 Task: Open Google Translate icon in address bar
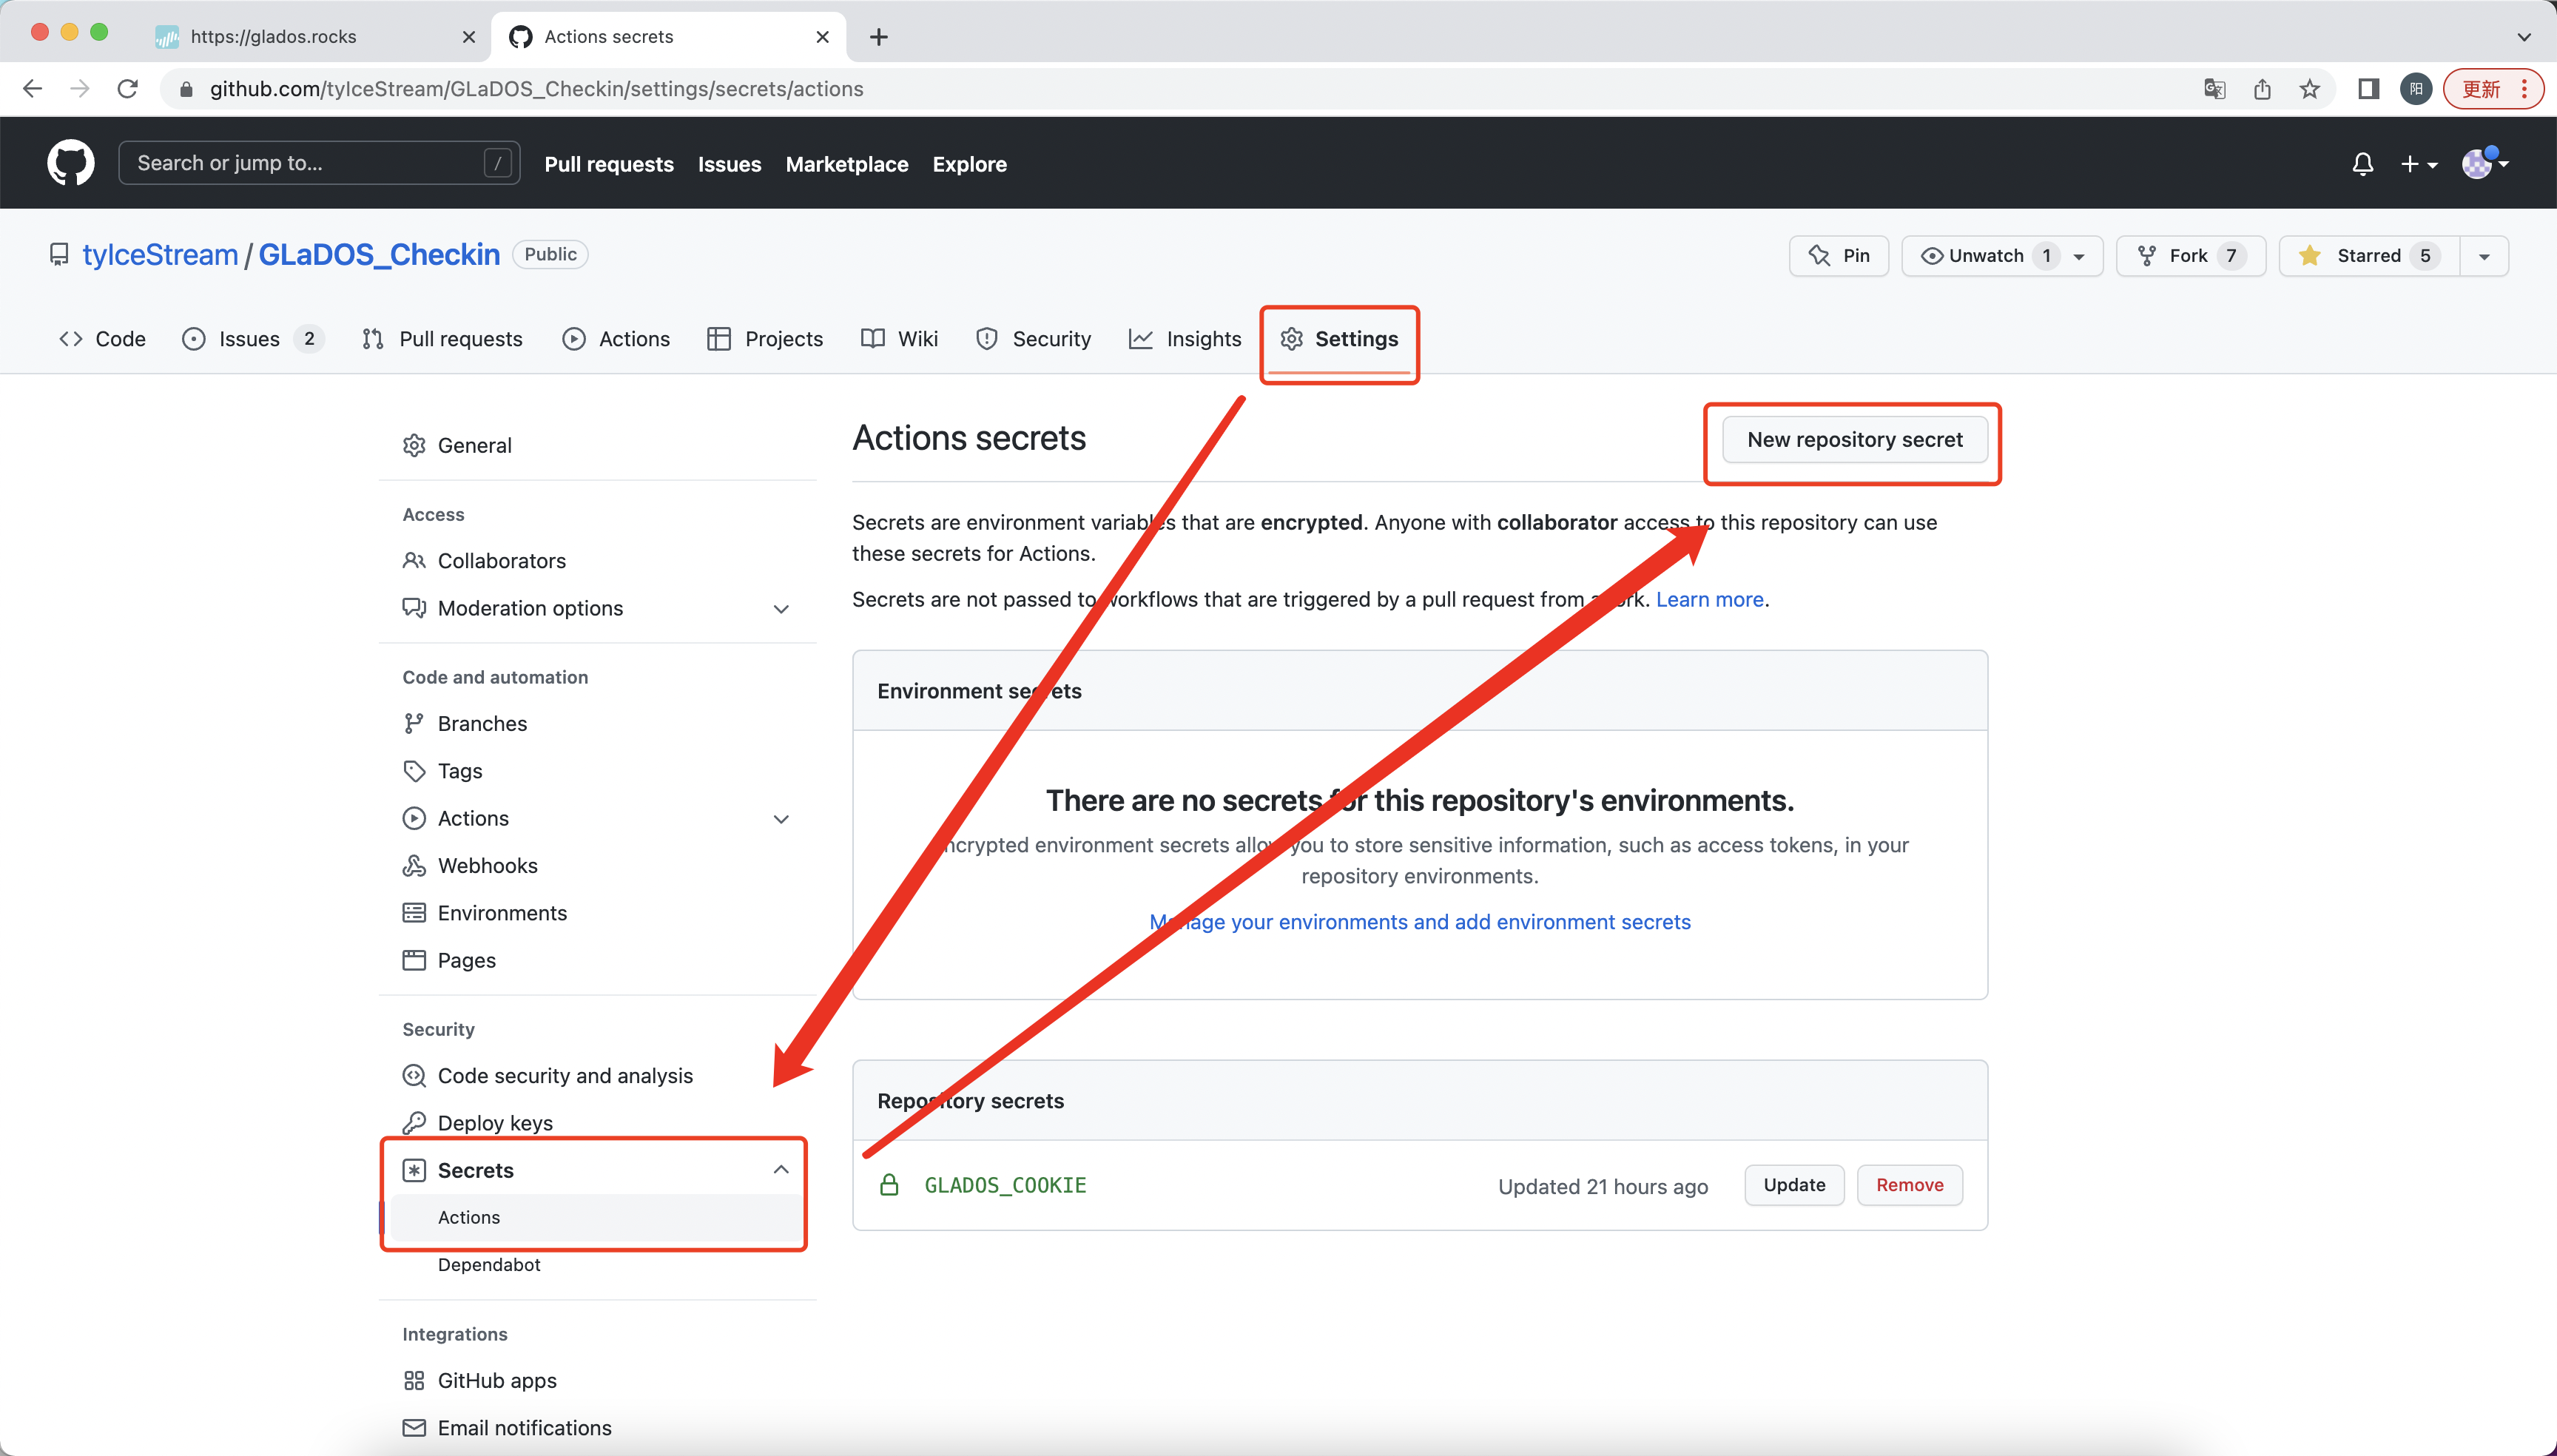(2214, 89)
